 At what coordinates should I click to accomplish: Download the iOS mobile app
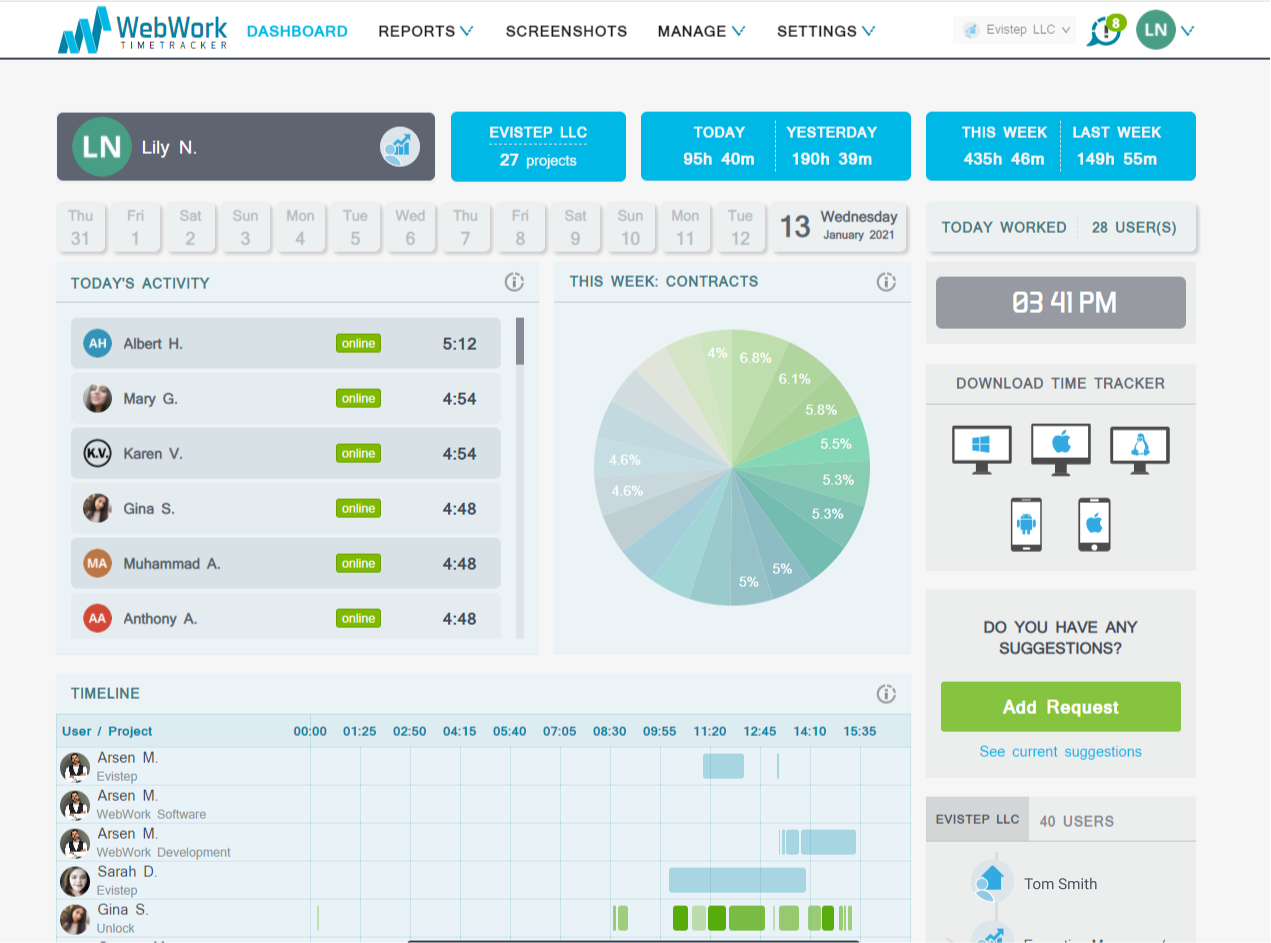pos(1093,523)
